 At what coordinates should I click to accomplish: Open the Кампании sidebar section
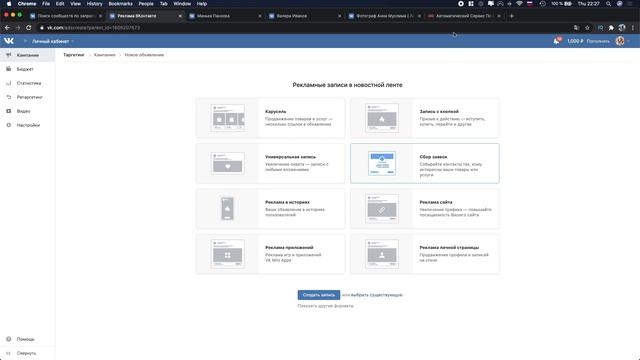click(x=27, y=55)
